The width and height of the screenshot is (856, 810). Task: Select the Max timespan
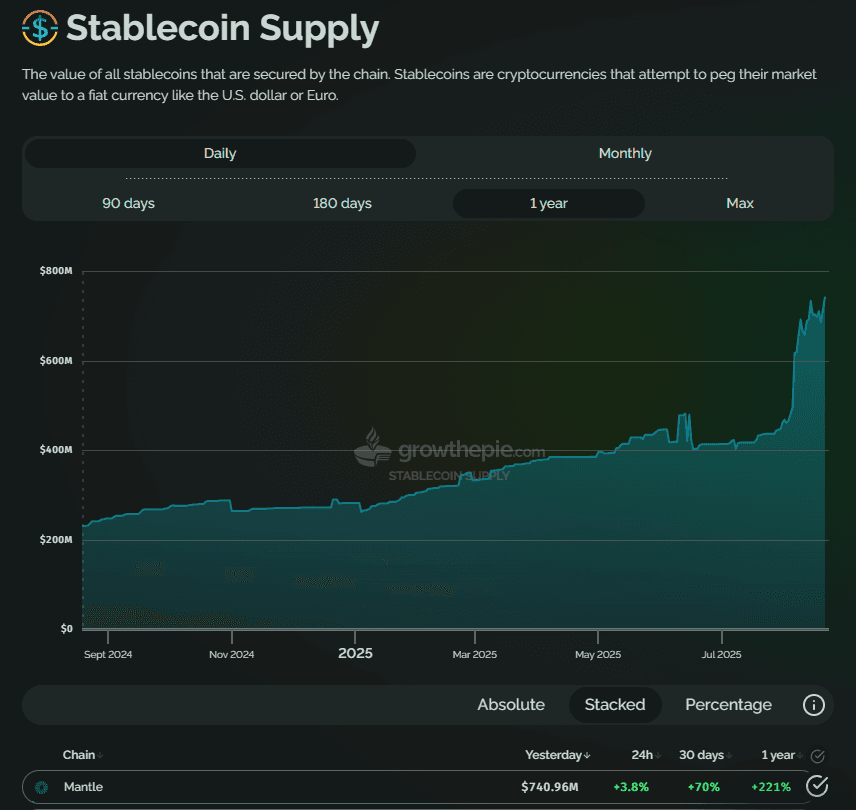(x=740, y=204)
